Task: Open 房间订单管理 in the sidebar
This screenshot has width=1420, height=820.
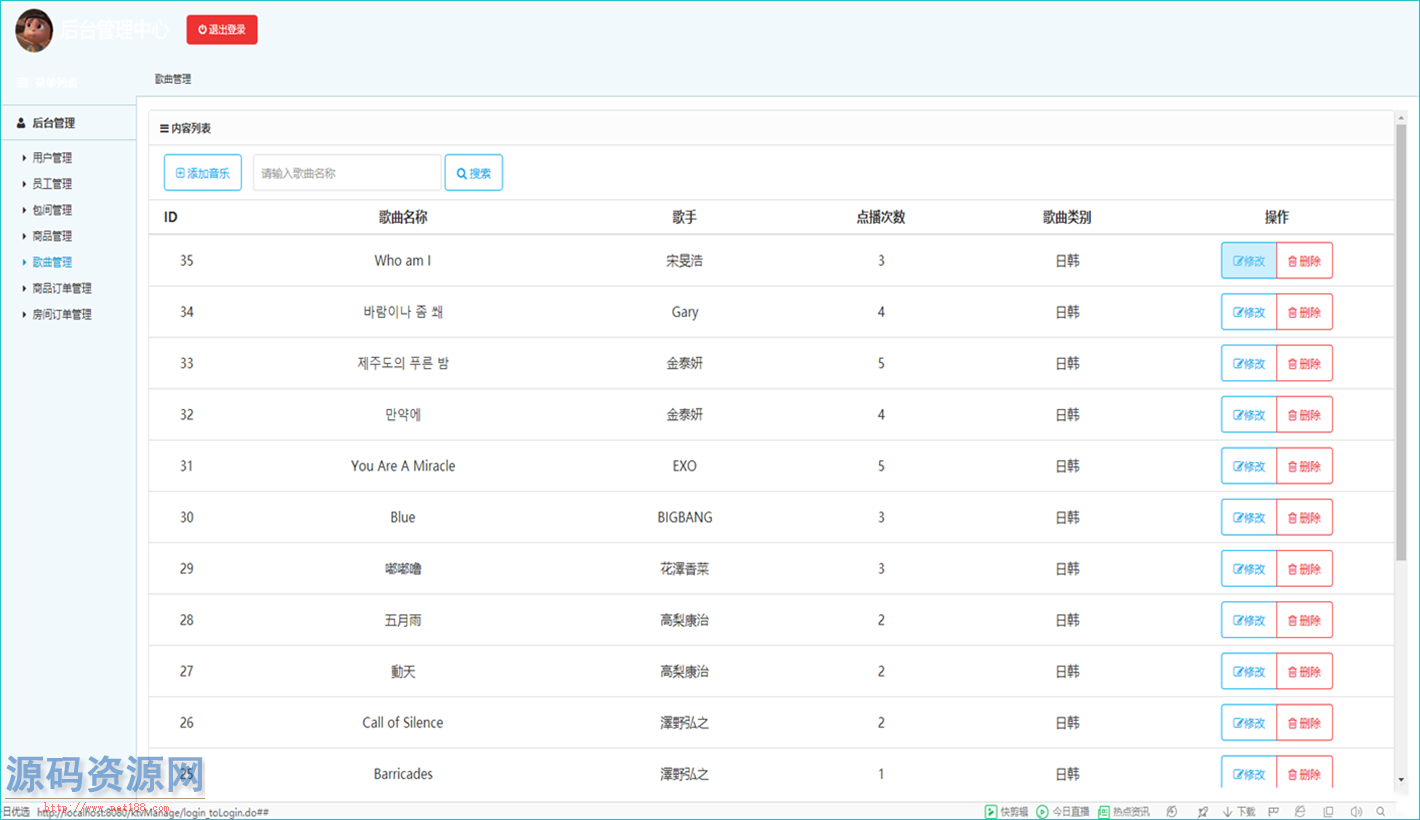Action: [62, 314]
